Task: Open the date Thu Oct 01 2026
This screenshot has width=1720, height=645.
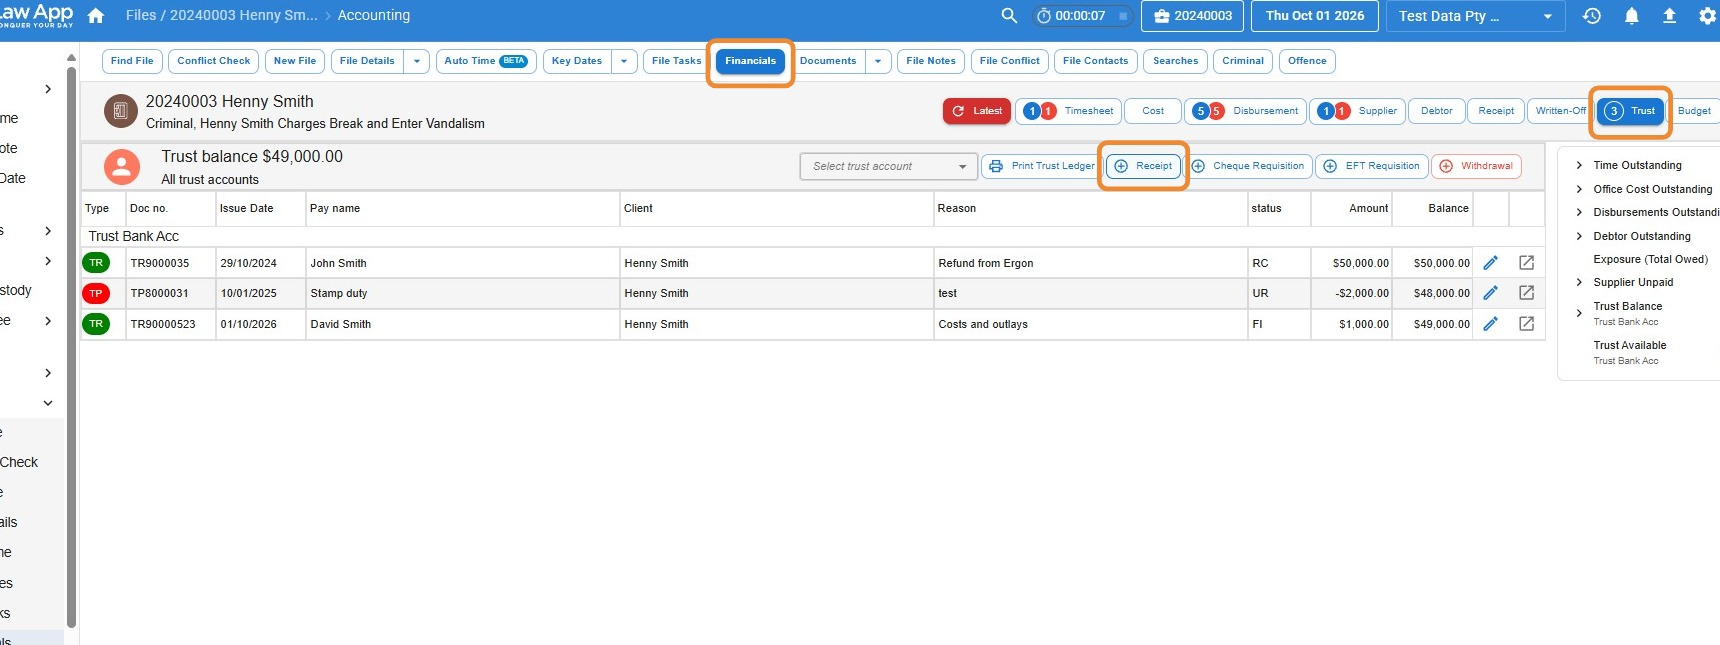Action: coord(1315,16)
